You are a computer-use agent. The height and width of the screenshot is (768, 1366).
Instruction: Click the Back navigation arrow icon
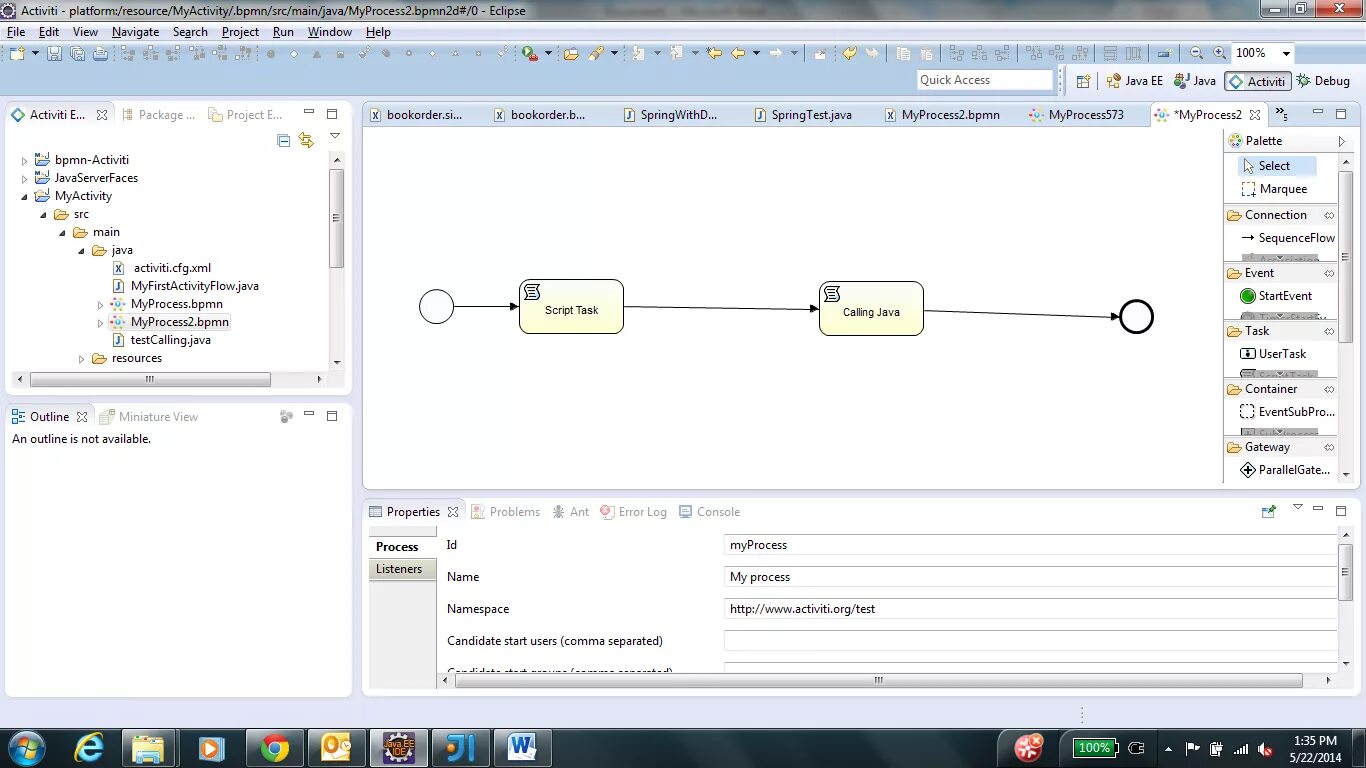[738, 53]
